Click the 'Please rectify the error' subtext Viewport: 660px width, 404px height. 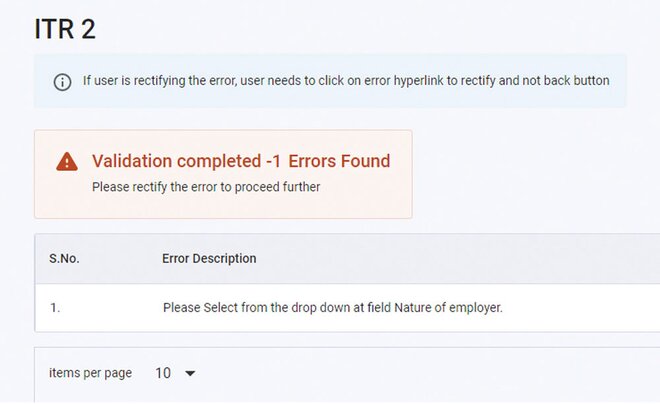(x=205, y=186)
